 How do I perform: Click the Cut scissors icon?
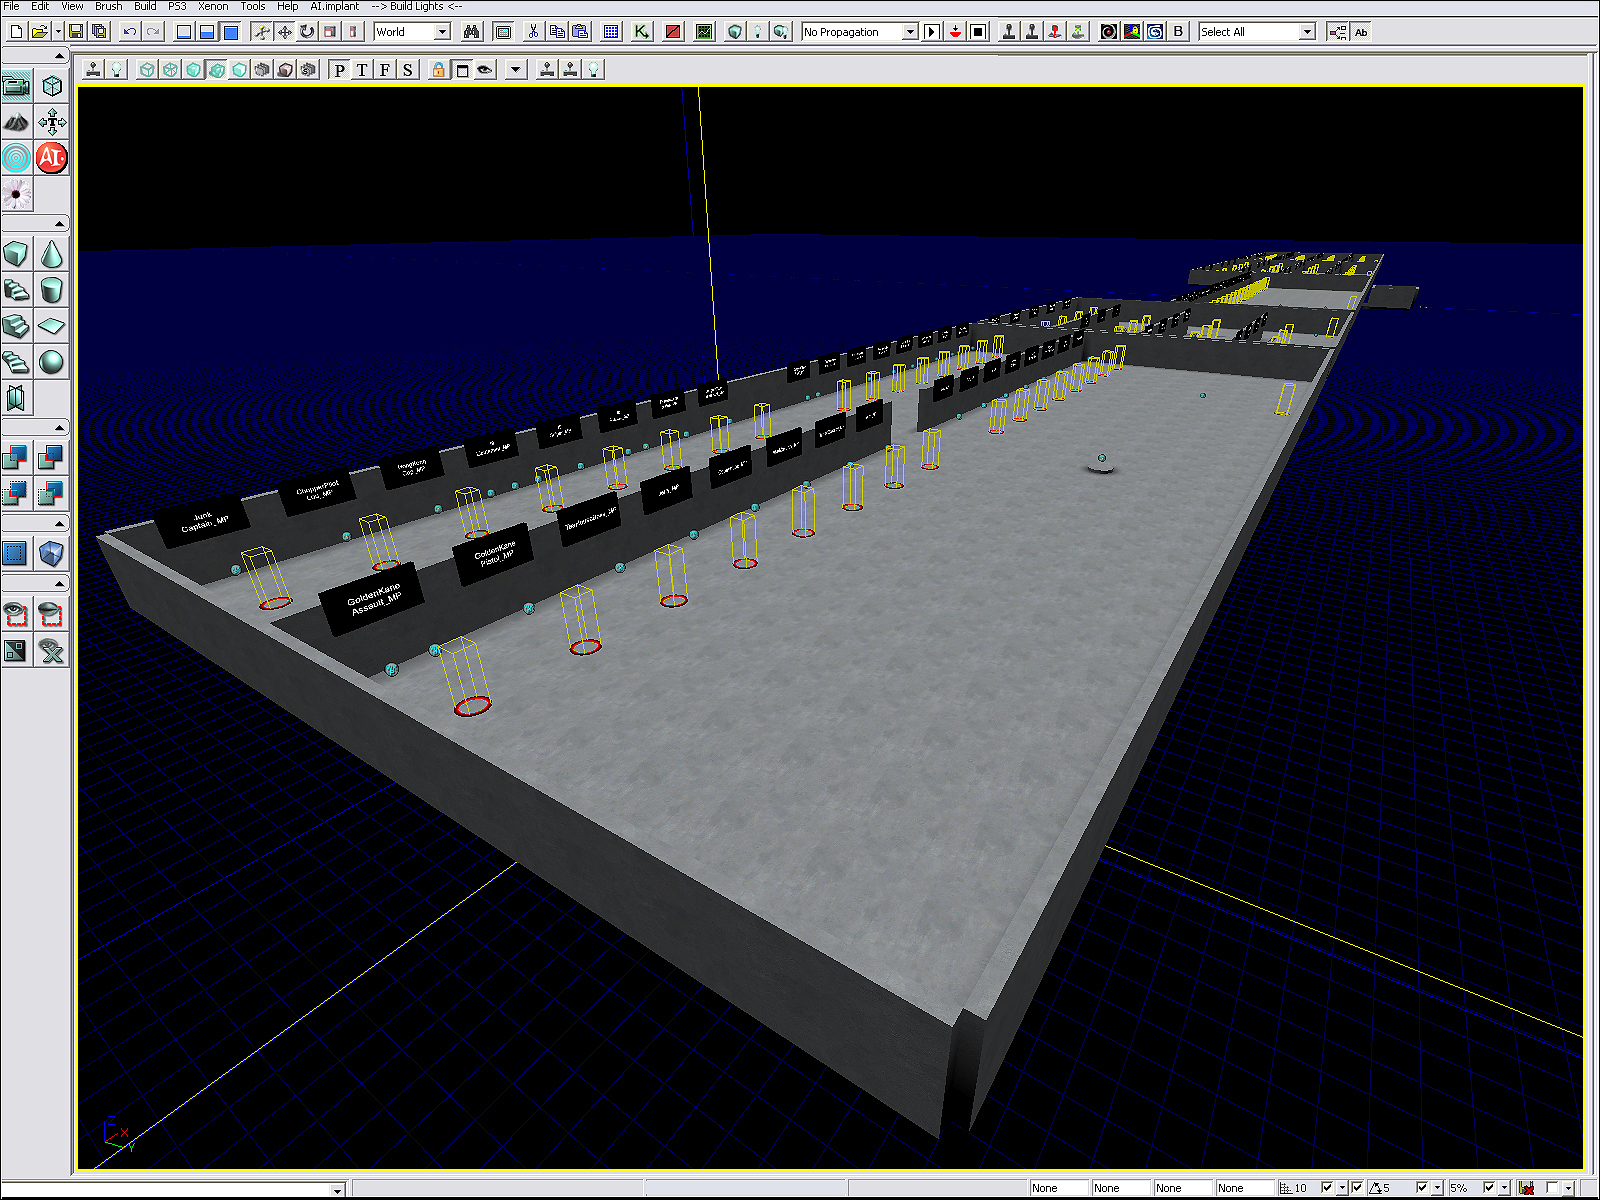(x=533, y=32)
